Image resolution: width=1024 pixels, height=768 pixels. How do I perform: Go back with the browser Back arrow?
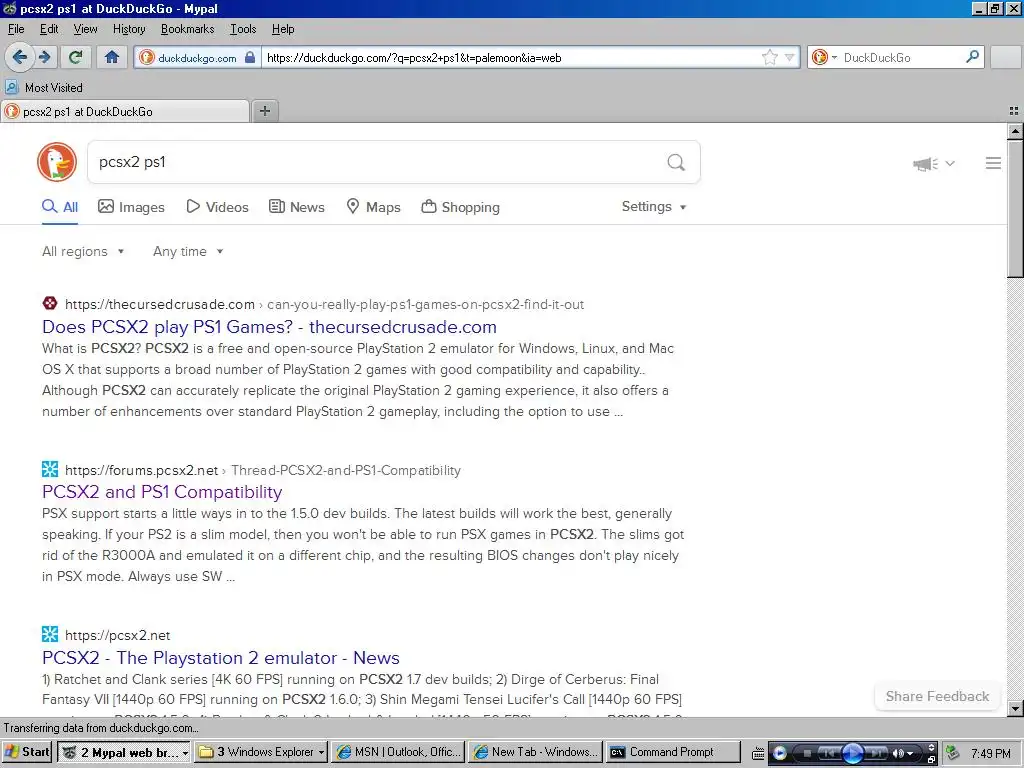(19, 57)
